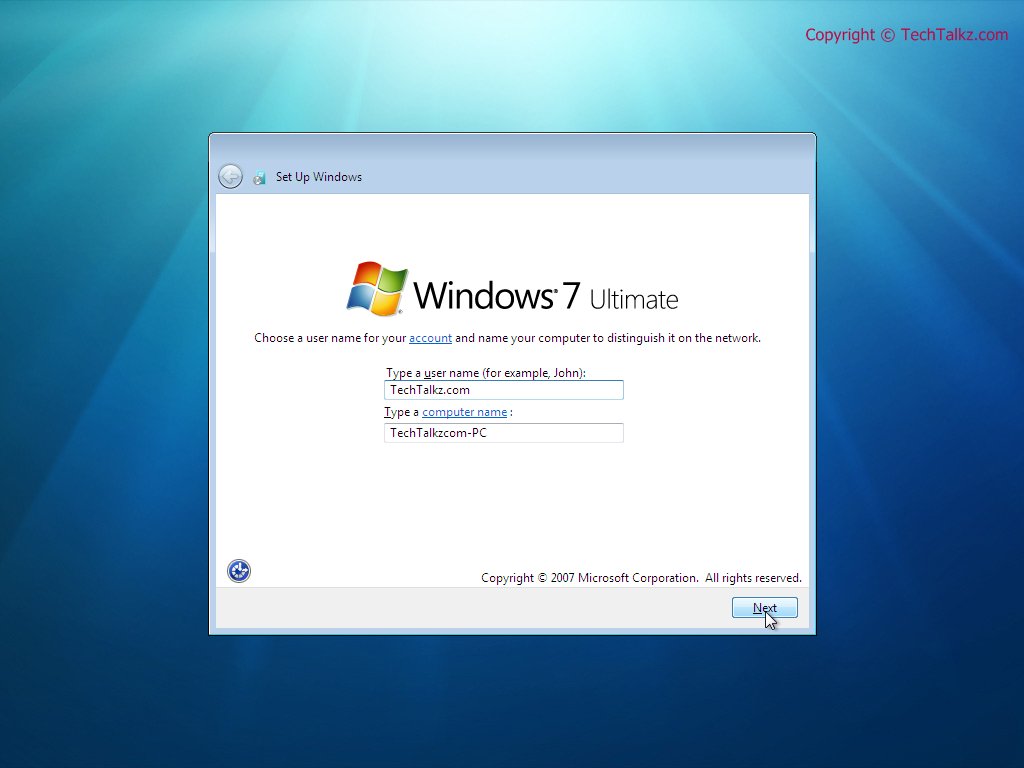This screenshot has height=768, width=1024.
Task: Click the Set Up Windows title text
Action: (319, 176)
